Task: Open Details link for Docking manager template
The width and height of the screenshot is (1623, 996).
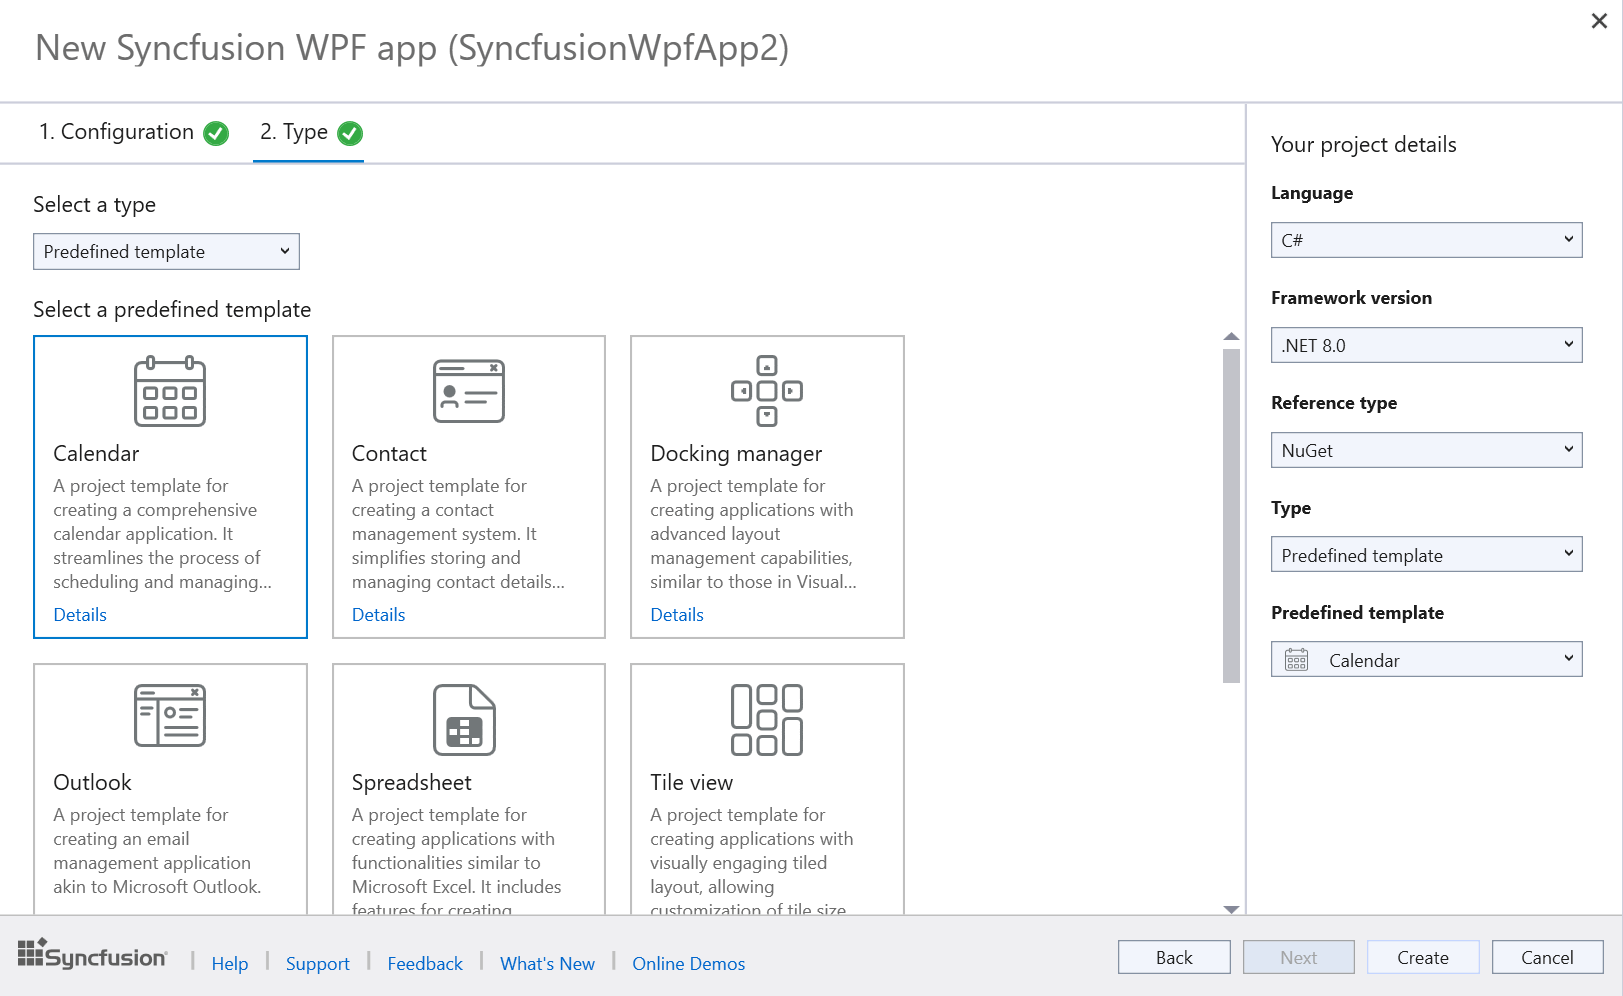Action: click(677, 615)
